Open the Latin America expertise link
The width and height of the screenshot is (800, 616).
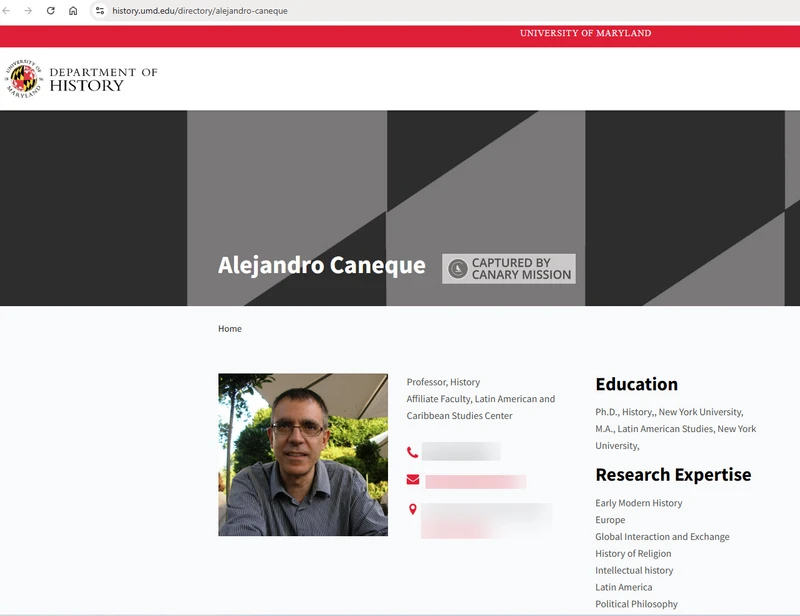[x=623, y=587]
